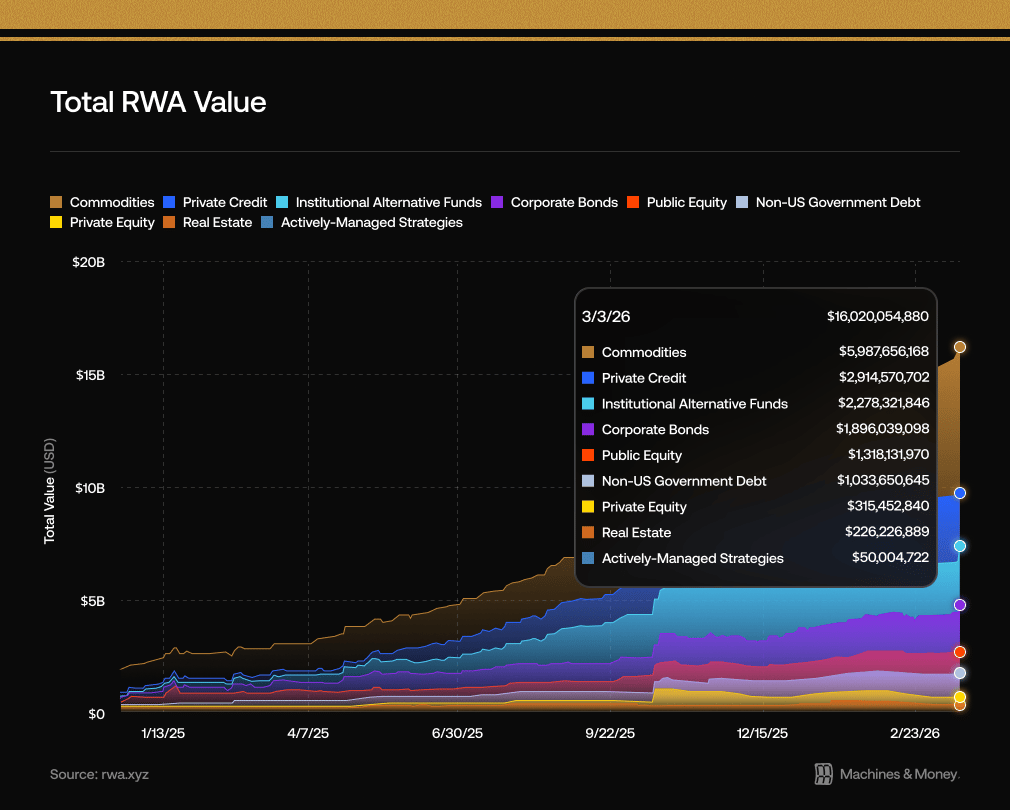The image size is (1010, 810).
Task: Click the $15B y-axis label
Action: pos(90,375)
